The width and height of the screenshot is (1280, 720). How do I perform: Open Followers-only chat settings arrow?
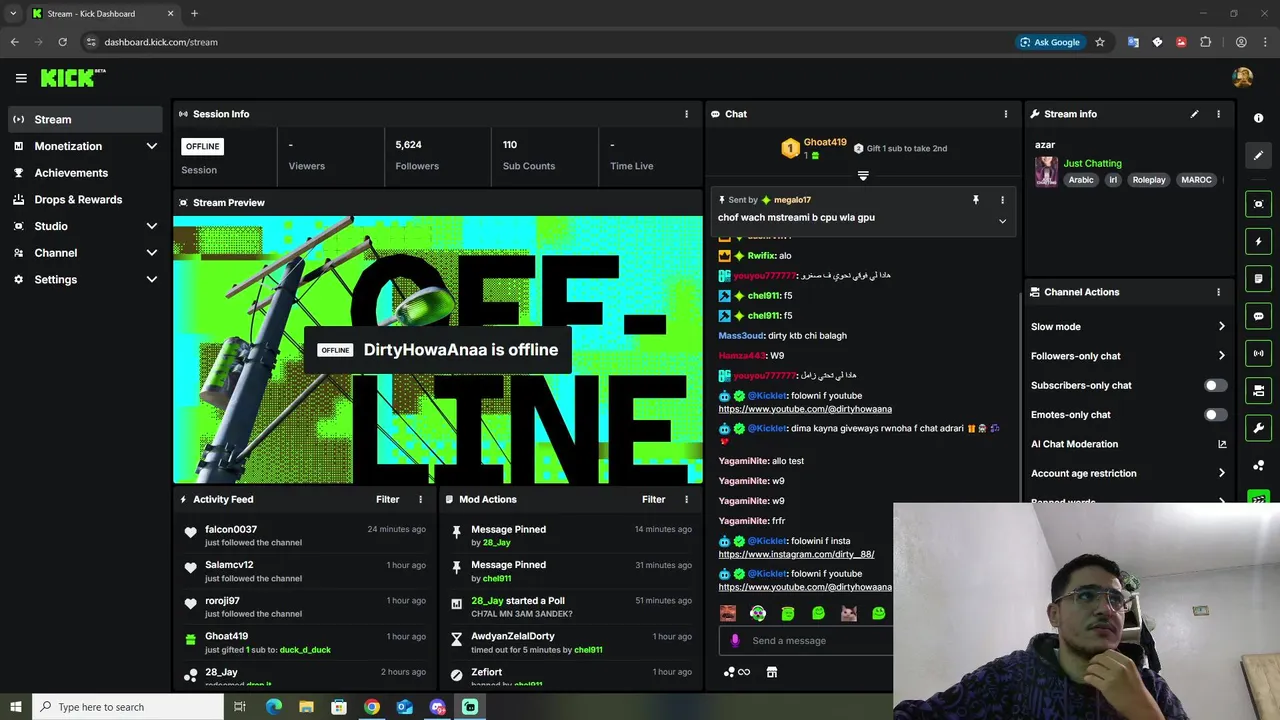(1221, 356)
